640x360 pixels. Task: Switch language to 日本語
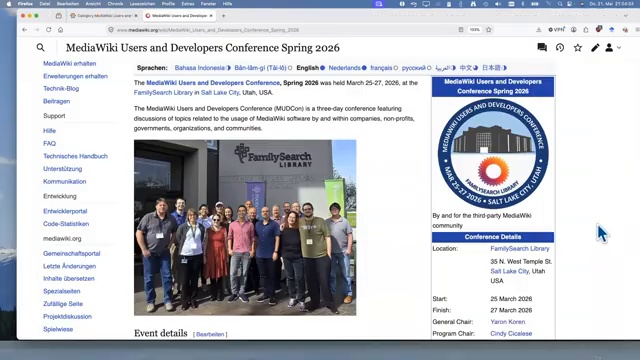tap(491, 68)
